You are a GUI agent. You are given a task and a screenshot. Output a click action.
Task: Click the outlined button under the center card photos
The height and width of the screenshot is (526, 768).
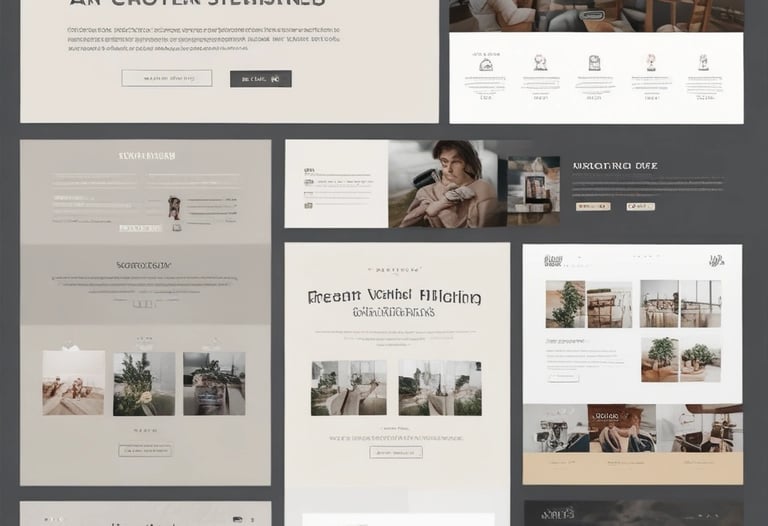pyautogui.click(x=396, y=453)
